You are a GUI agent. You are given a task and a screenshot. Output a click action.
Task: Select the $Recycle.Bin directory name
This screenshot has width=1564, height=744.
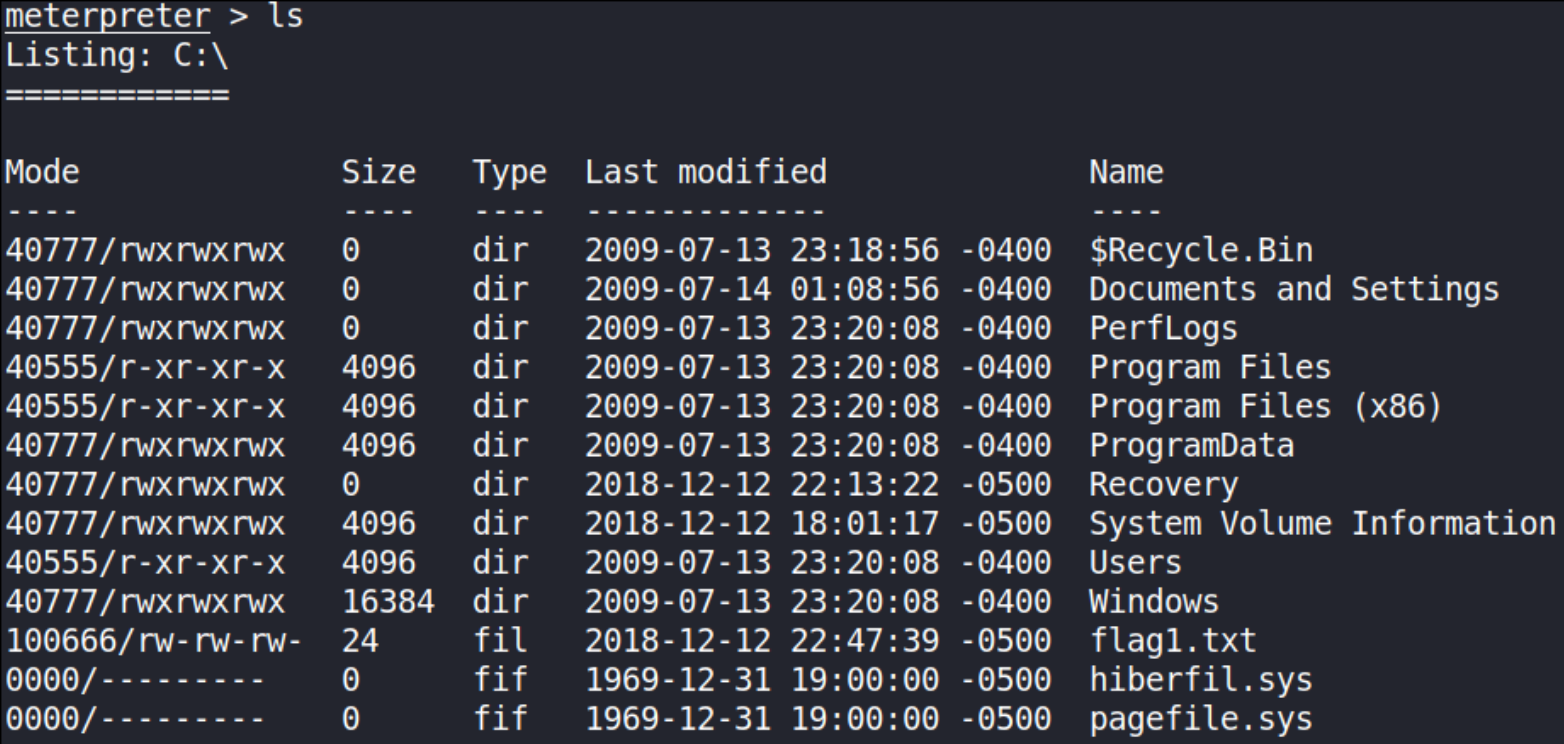1201,250
